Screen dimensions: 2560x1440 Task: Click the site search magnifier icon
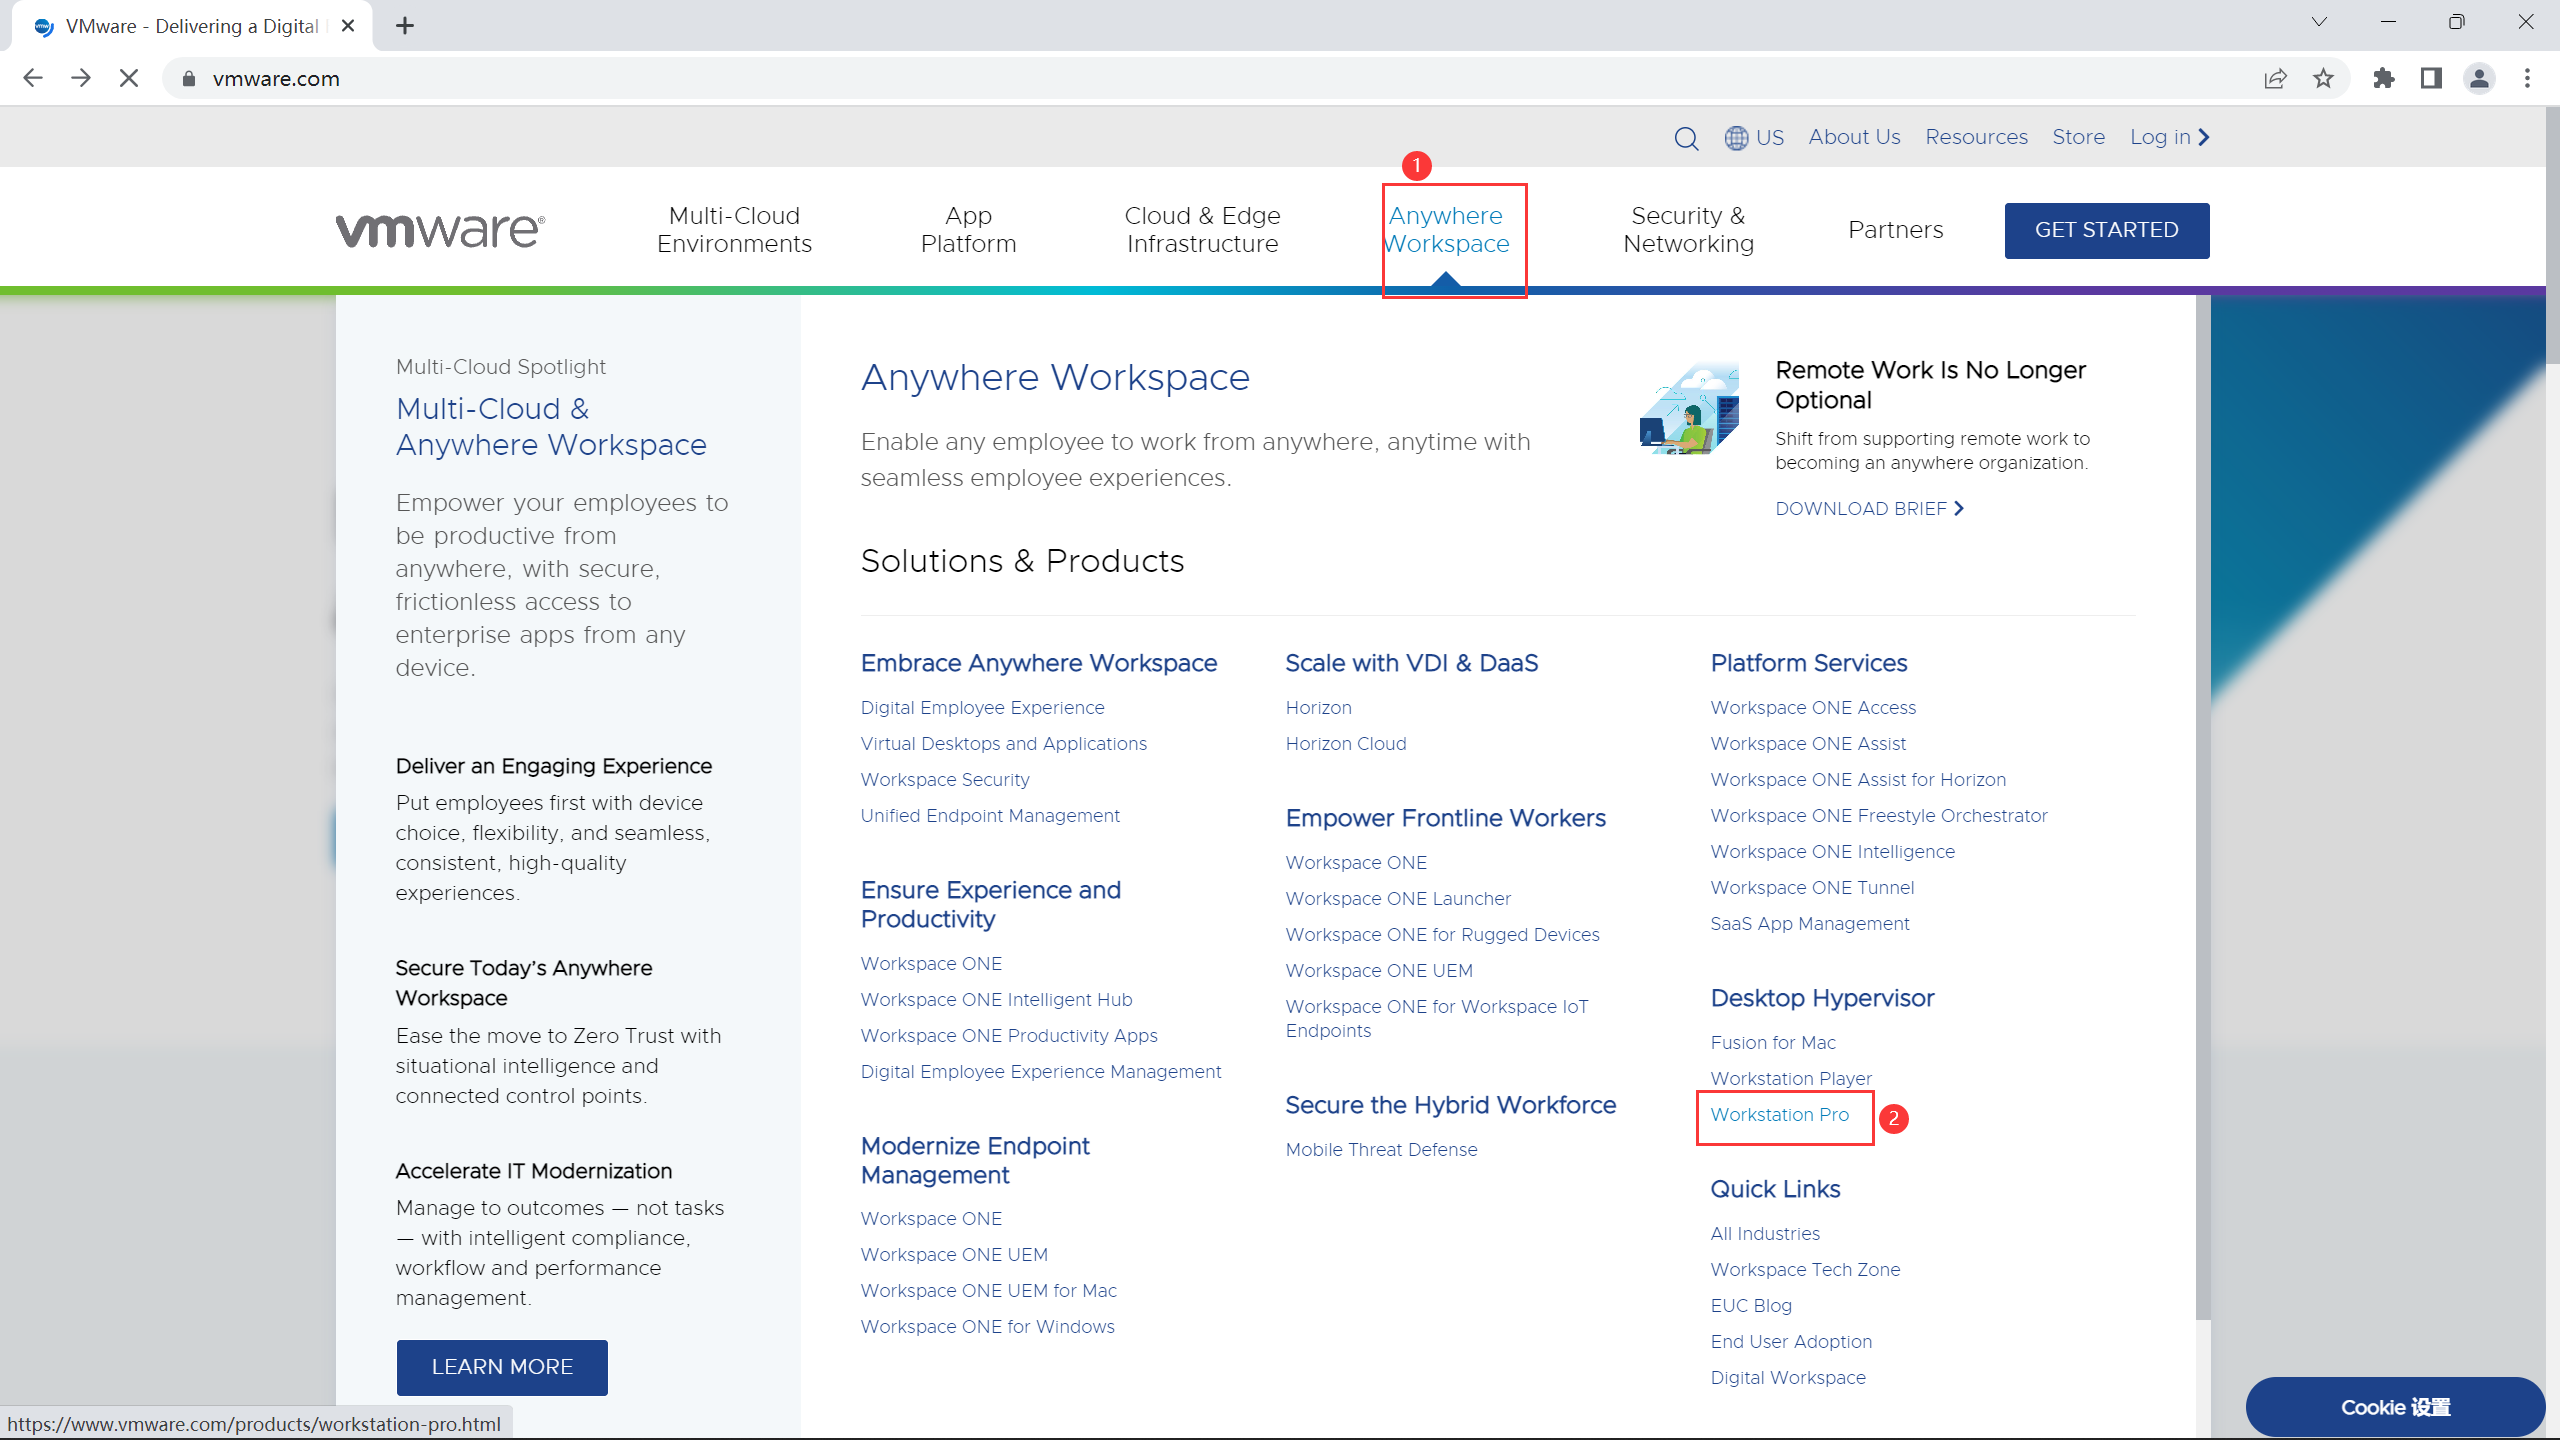(x=1686, y=138)
